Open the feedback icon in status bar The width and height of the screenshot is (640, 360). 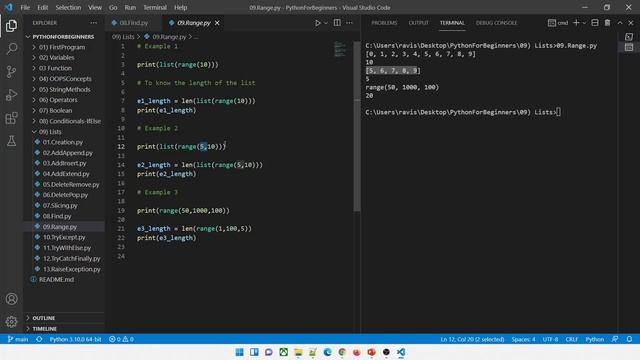pos(615,339)
